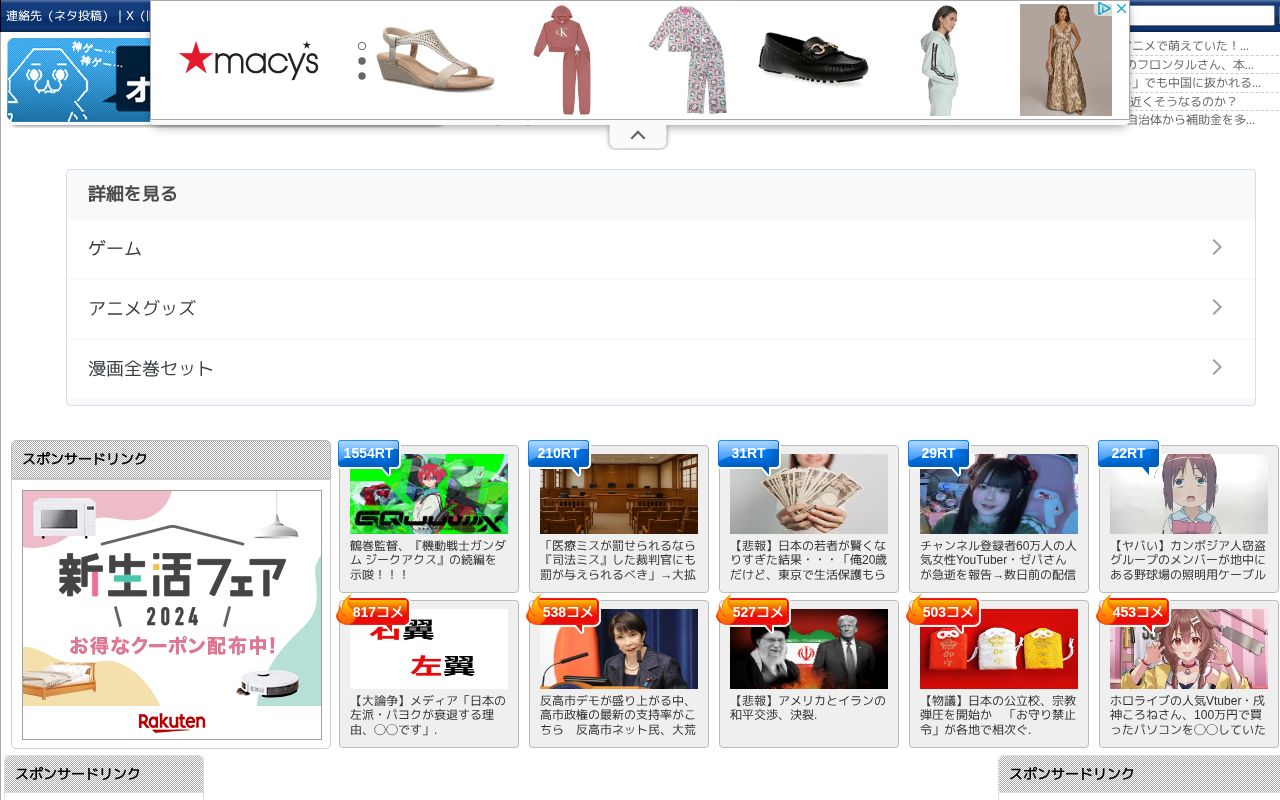Click the search input box at top right
This screenshot has height=800, width=1280.
pos(1200,15)
